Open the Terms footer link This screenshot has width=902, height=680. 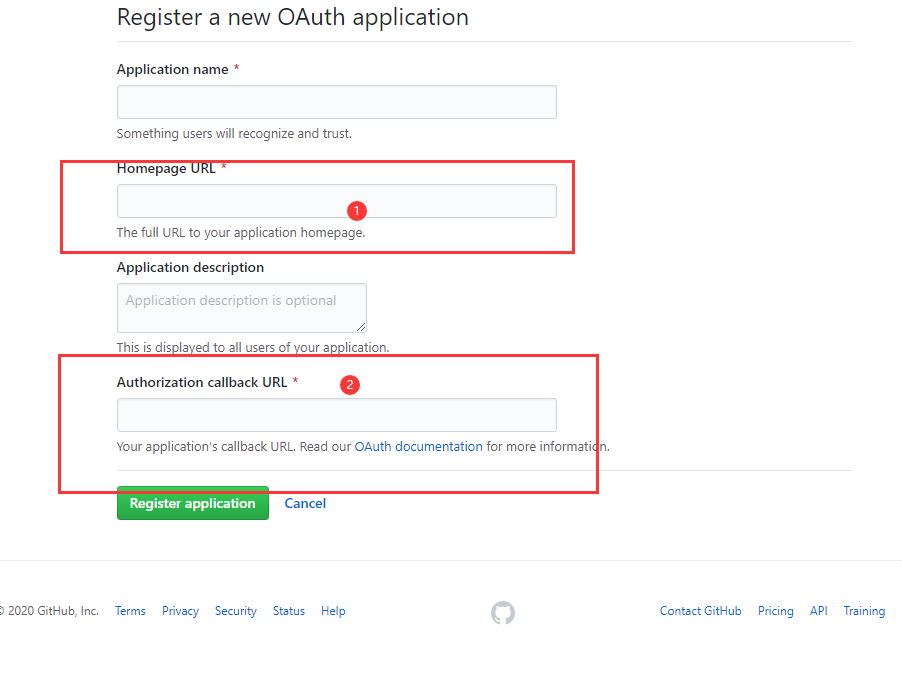(x=130, y=611)
